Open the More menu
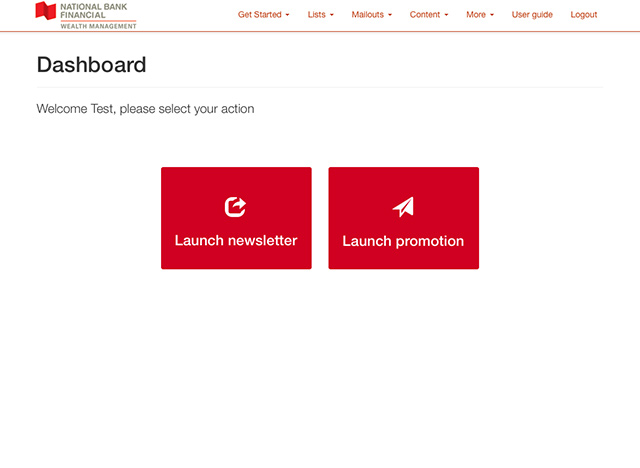 (476, 15)
